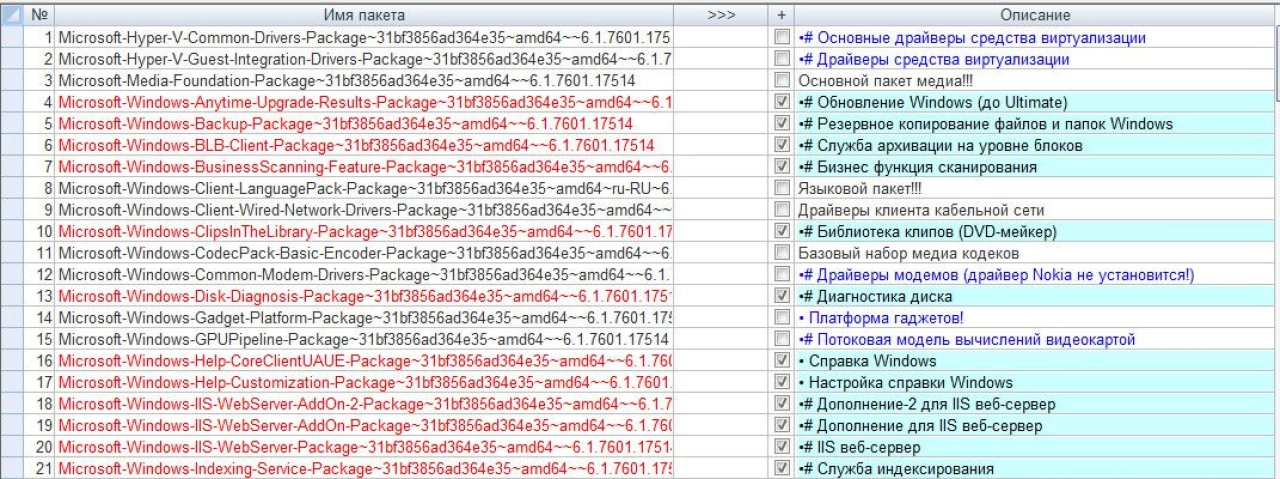Toggle checkbox for Hyper-V Guest Integration Drivers
1280x479 pixels.
click(x=782, y=59)
